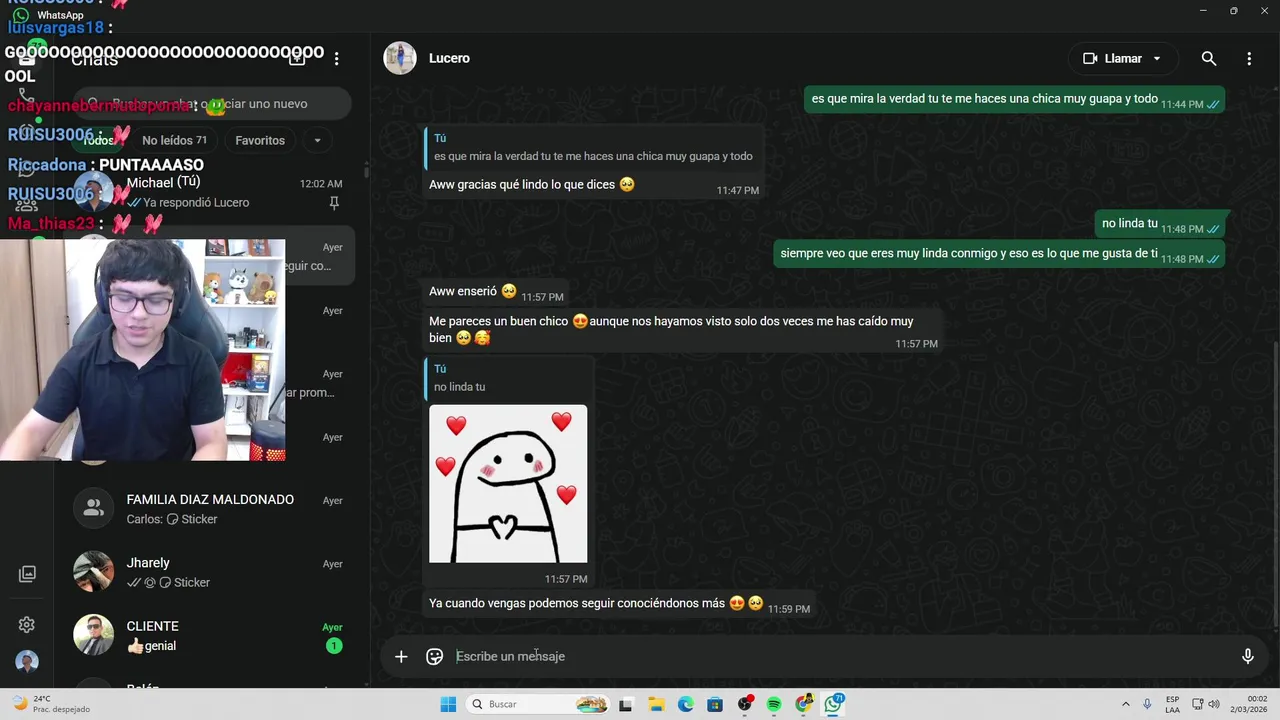Open tray microphone indicator
1280x720 pixels.
click(1147, 704)
